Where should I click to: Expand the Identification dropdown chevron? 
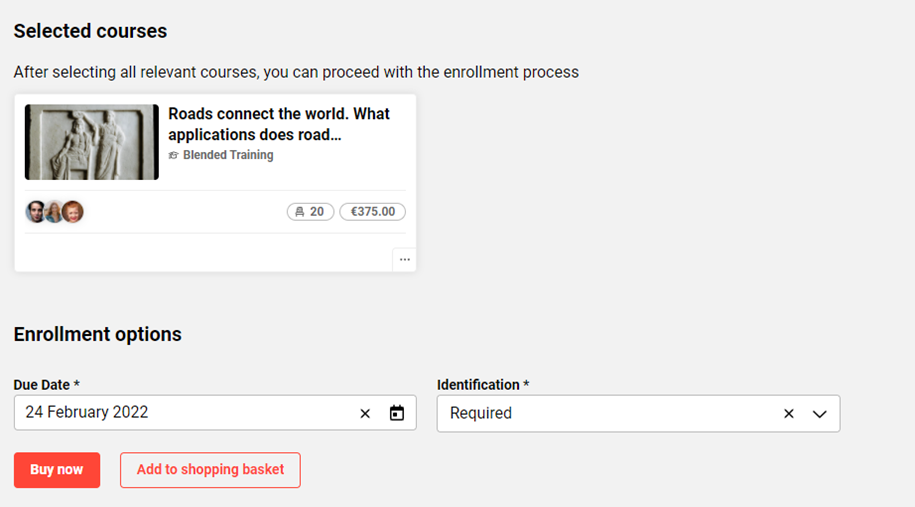[820, 413]
